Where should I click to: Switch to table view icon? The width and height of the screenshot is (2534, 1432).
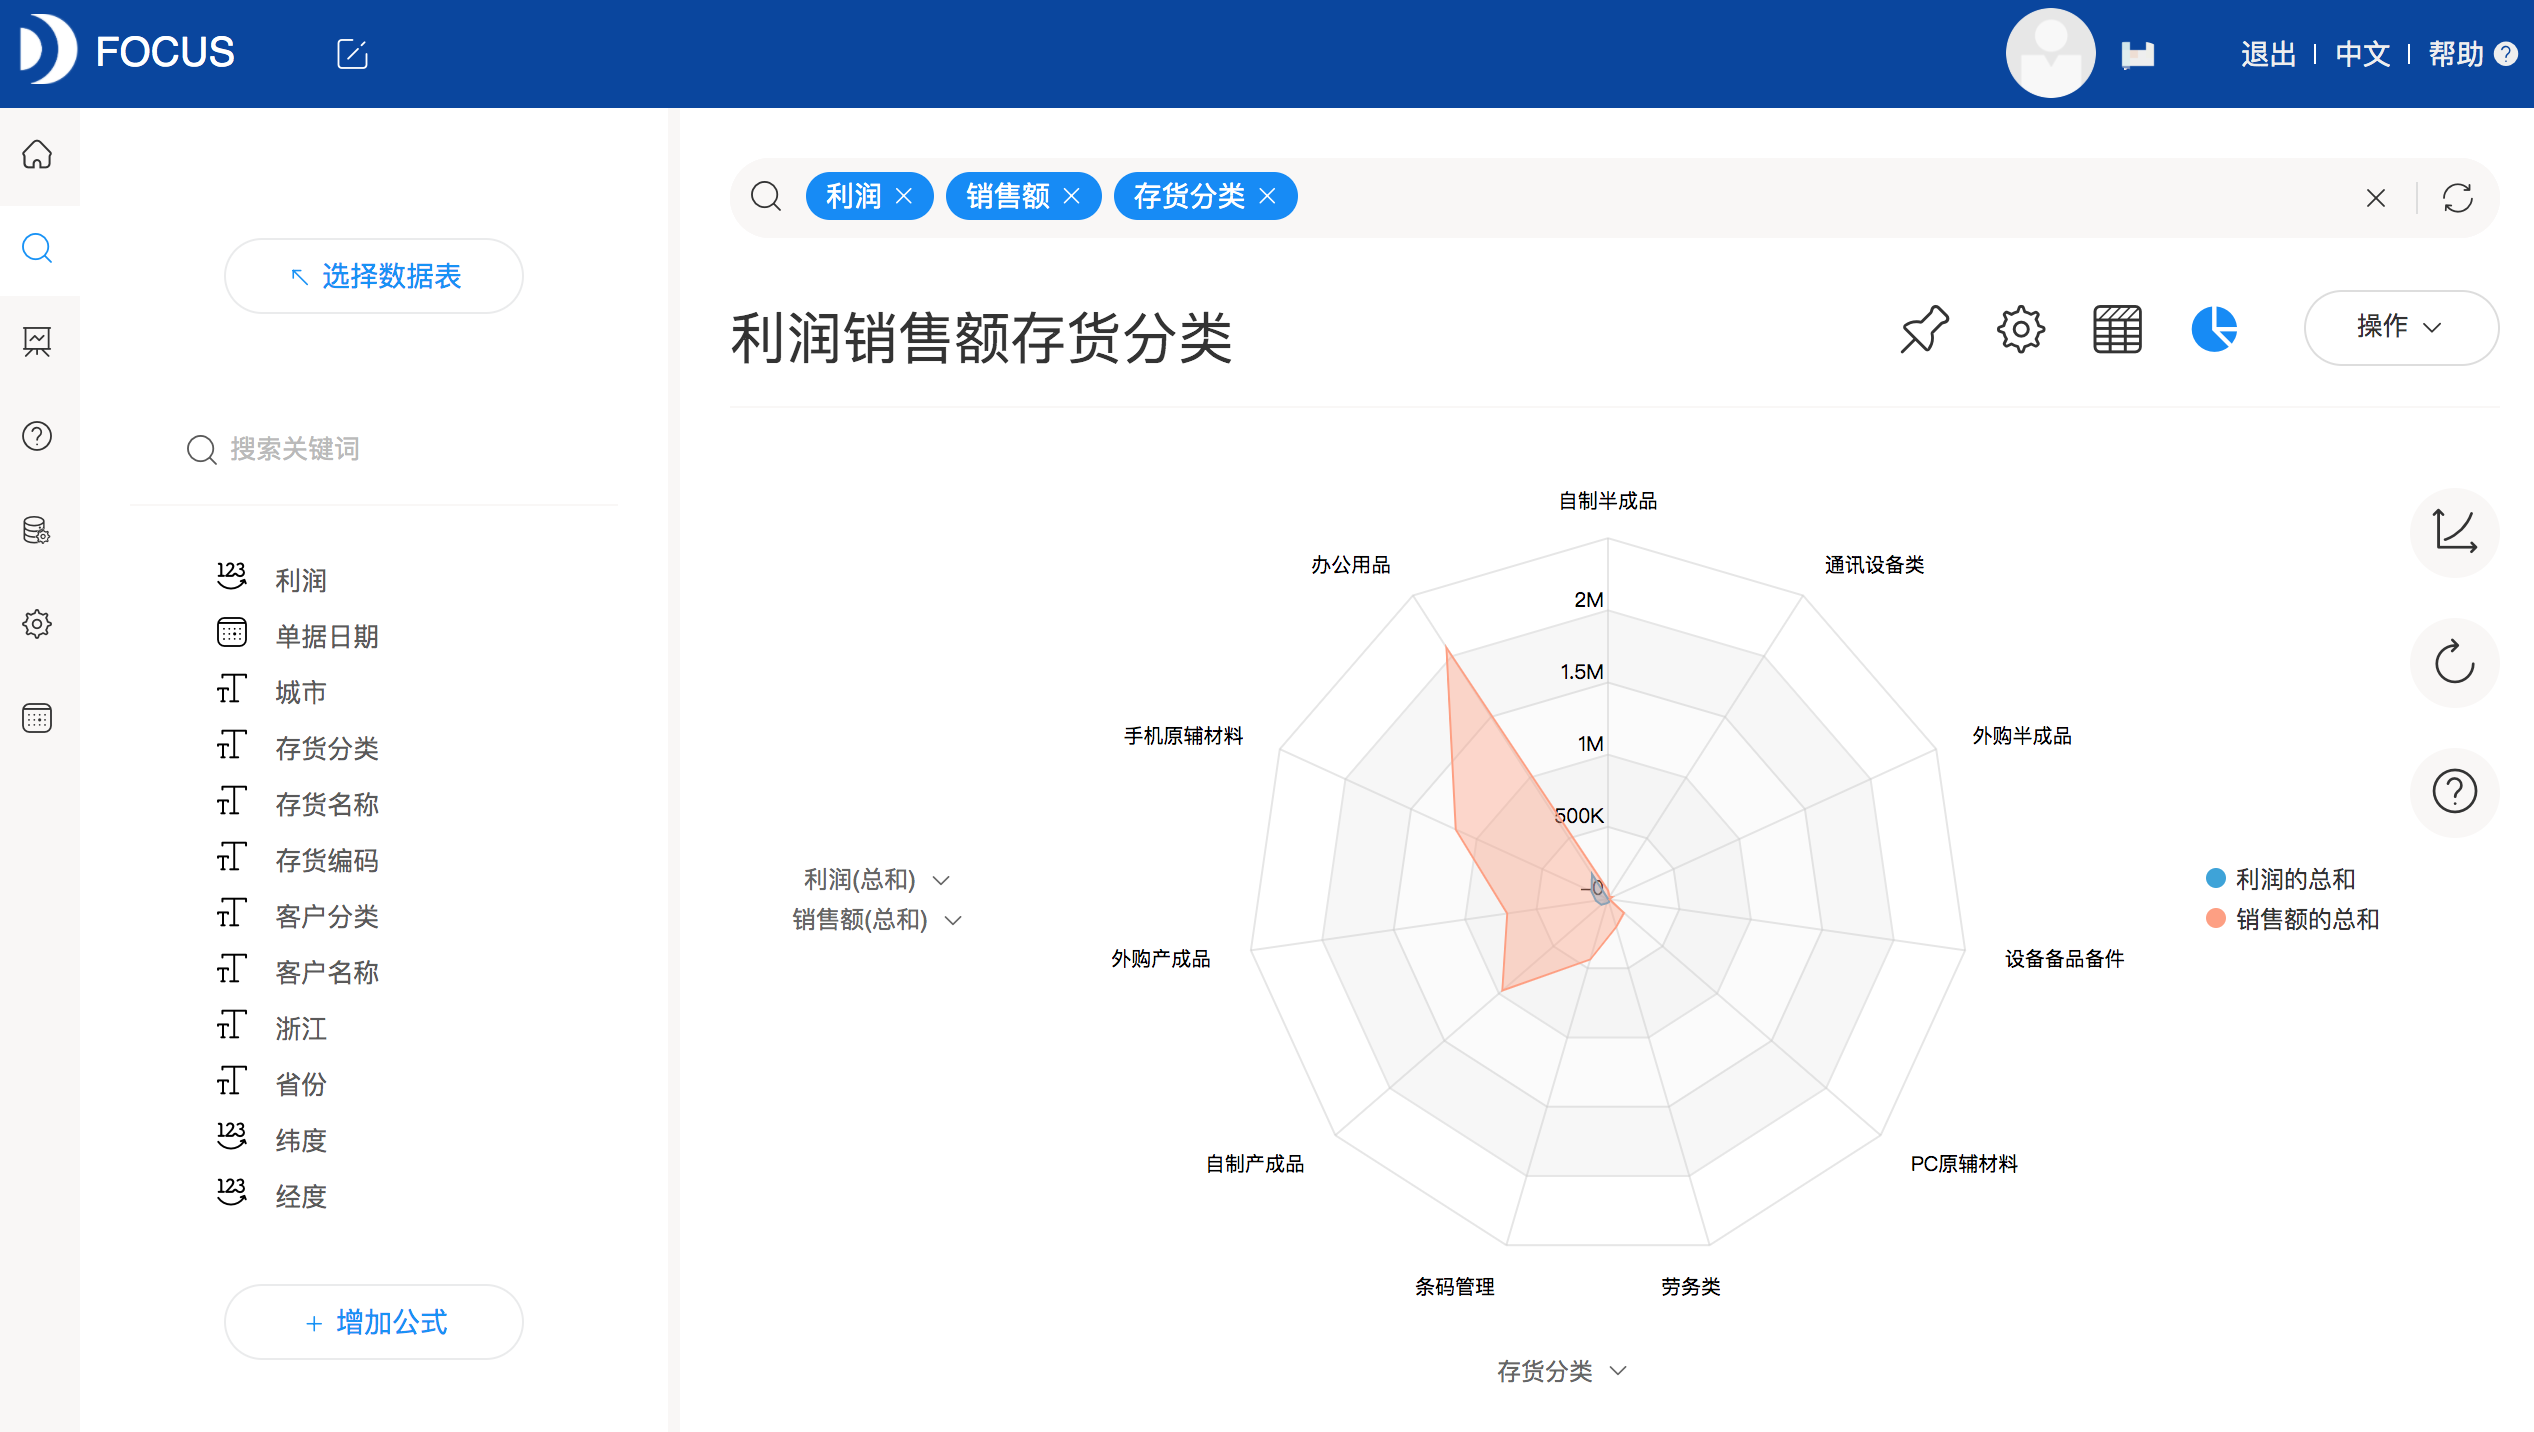pos(2117,329)
